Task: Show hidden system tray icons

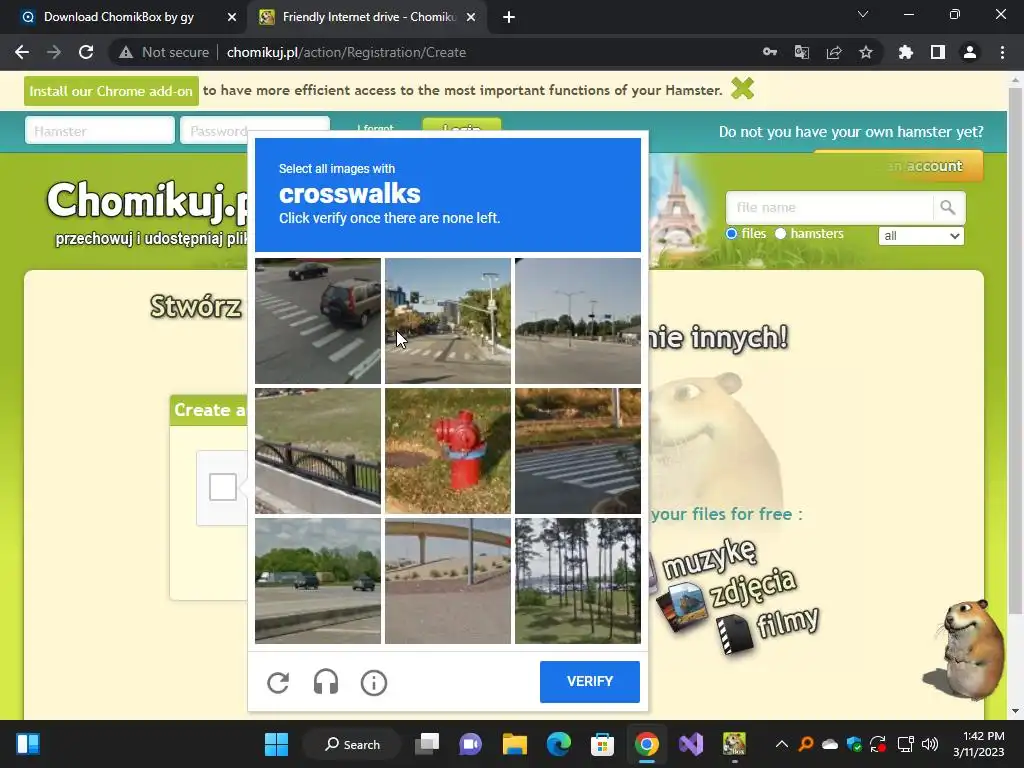Action: click(x=781, y=744)
